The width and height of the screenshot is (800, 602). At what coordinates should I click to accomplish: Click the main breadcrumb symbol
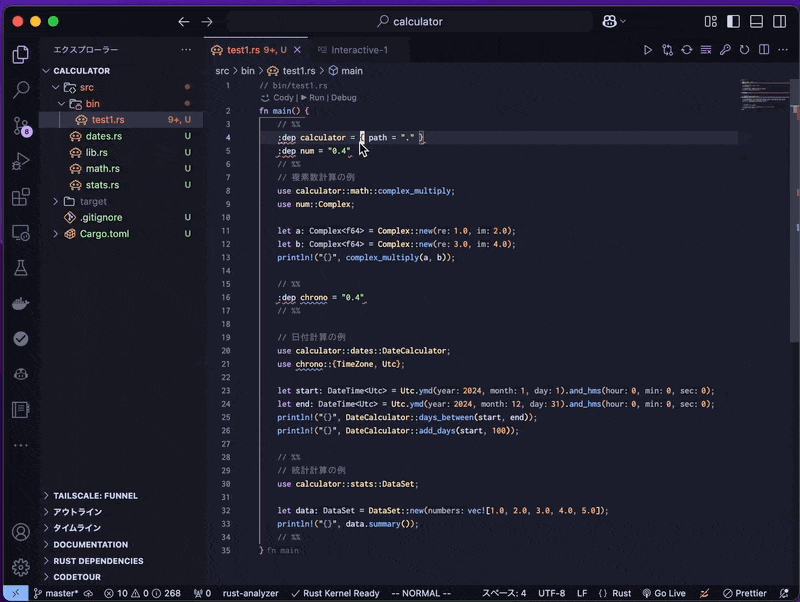(346, 71)
